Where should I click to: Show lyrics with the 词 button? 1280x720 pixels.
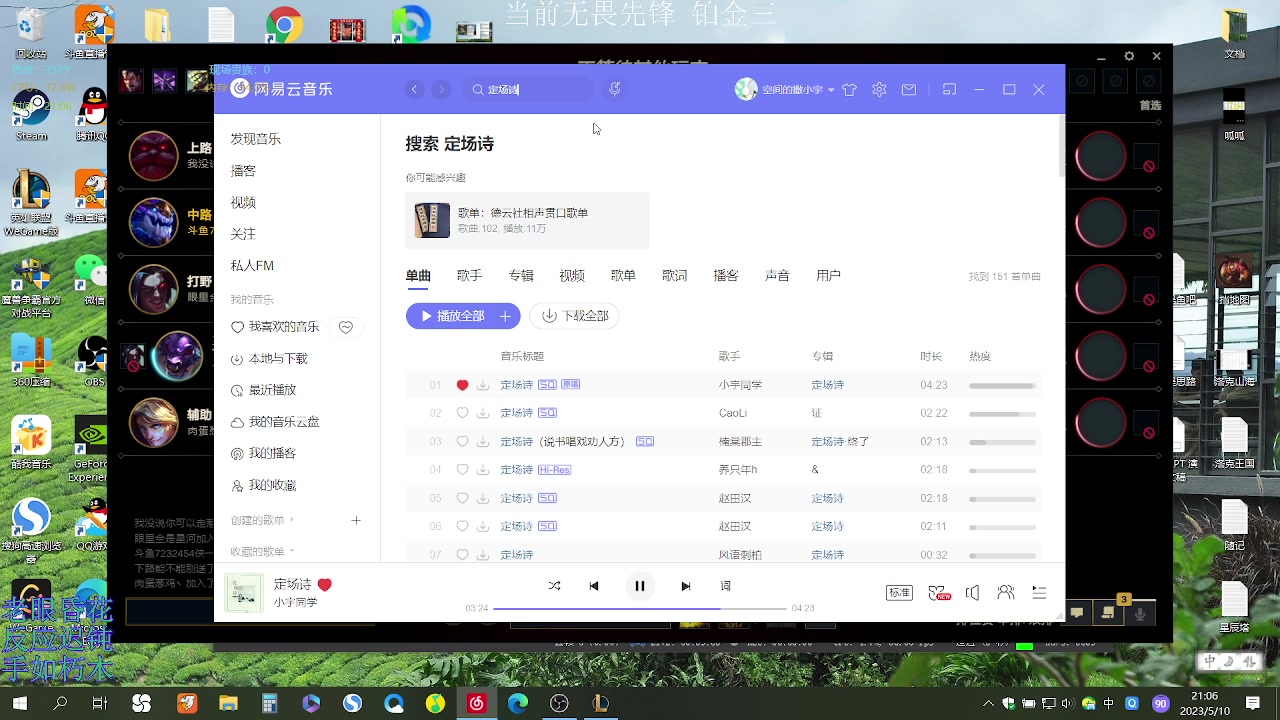(726, 586)
